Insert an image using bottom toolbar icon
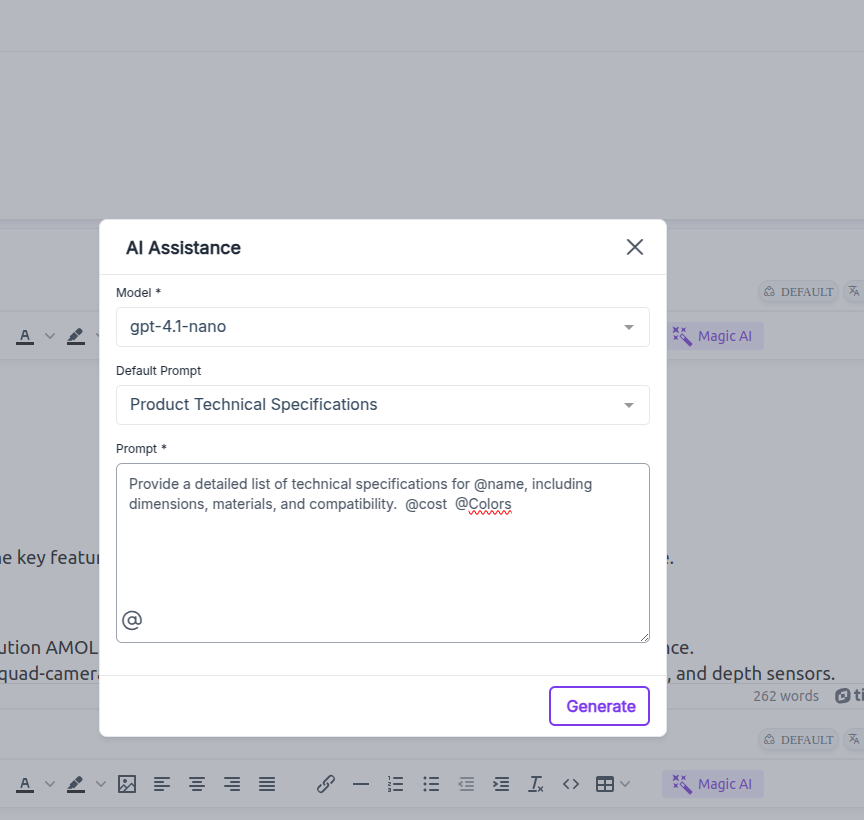864x820 pixels. pos(127,784)
